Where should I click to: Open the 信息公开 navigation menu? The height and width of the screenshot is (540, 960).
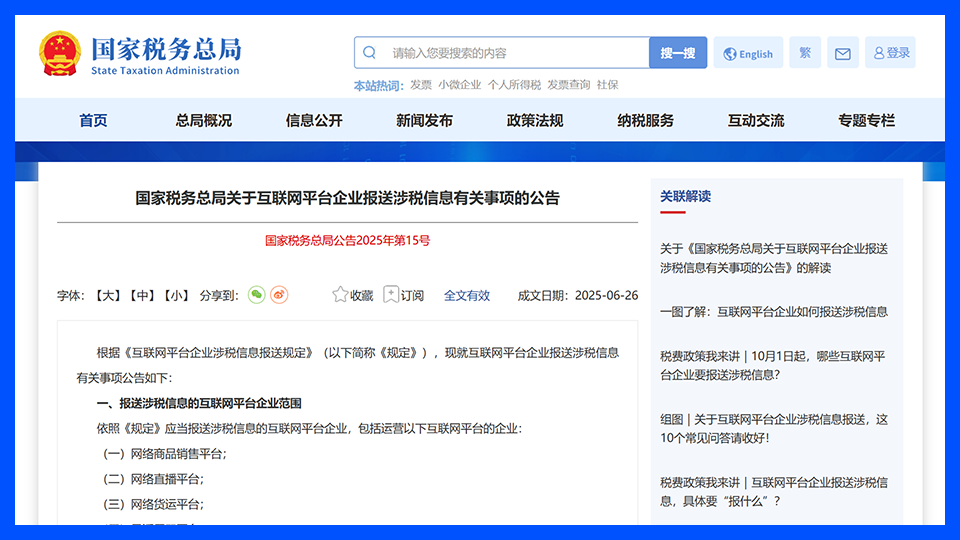(314, 120)
